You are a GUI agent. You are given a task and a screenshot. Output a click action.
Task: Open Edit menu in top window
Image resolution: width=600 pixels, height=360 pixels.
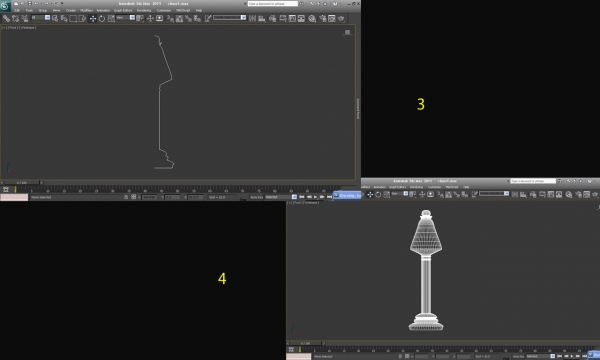tap(17, 10)
